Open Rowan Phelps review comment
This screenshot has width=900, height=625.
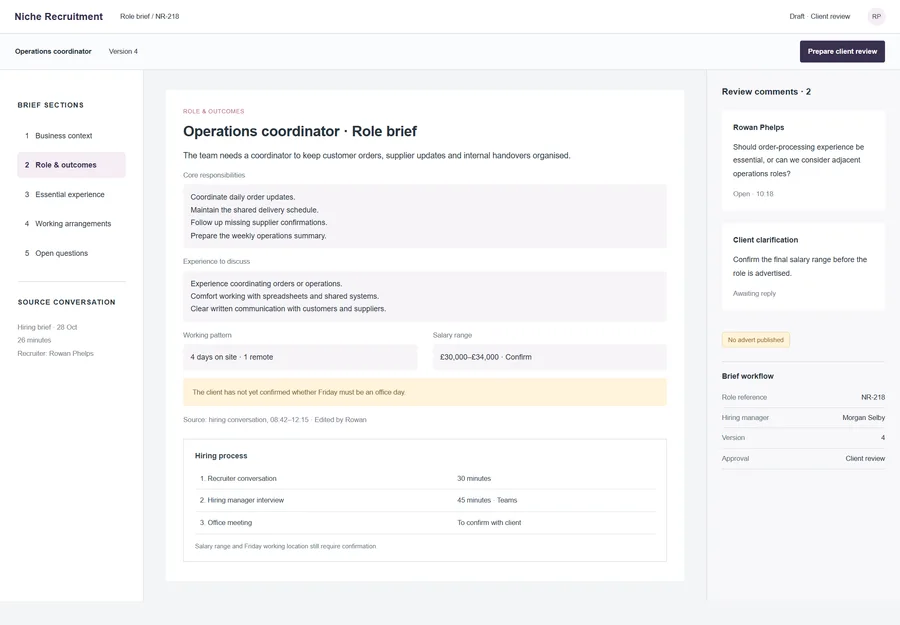pos(803,160)
